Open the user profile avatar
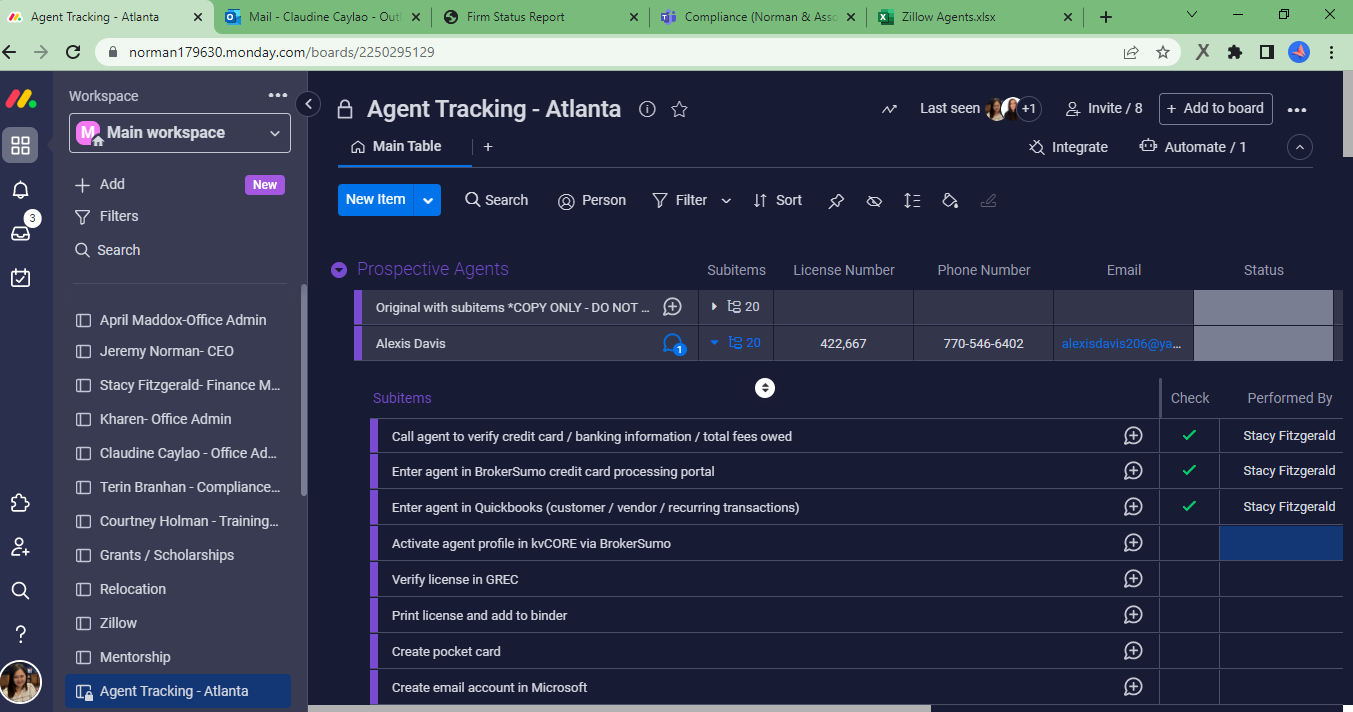 [20, 682]
